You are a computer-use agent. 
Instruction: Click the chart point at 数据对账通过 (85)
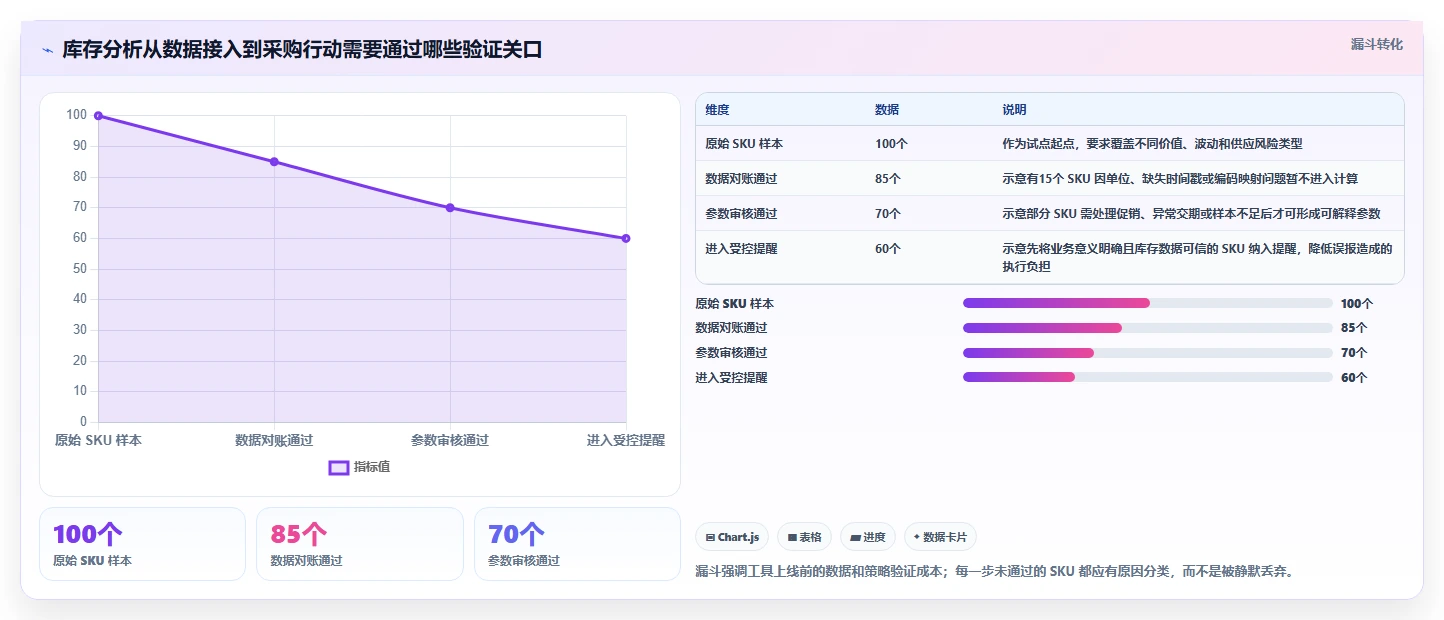[x=274, y=162]
